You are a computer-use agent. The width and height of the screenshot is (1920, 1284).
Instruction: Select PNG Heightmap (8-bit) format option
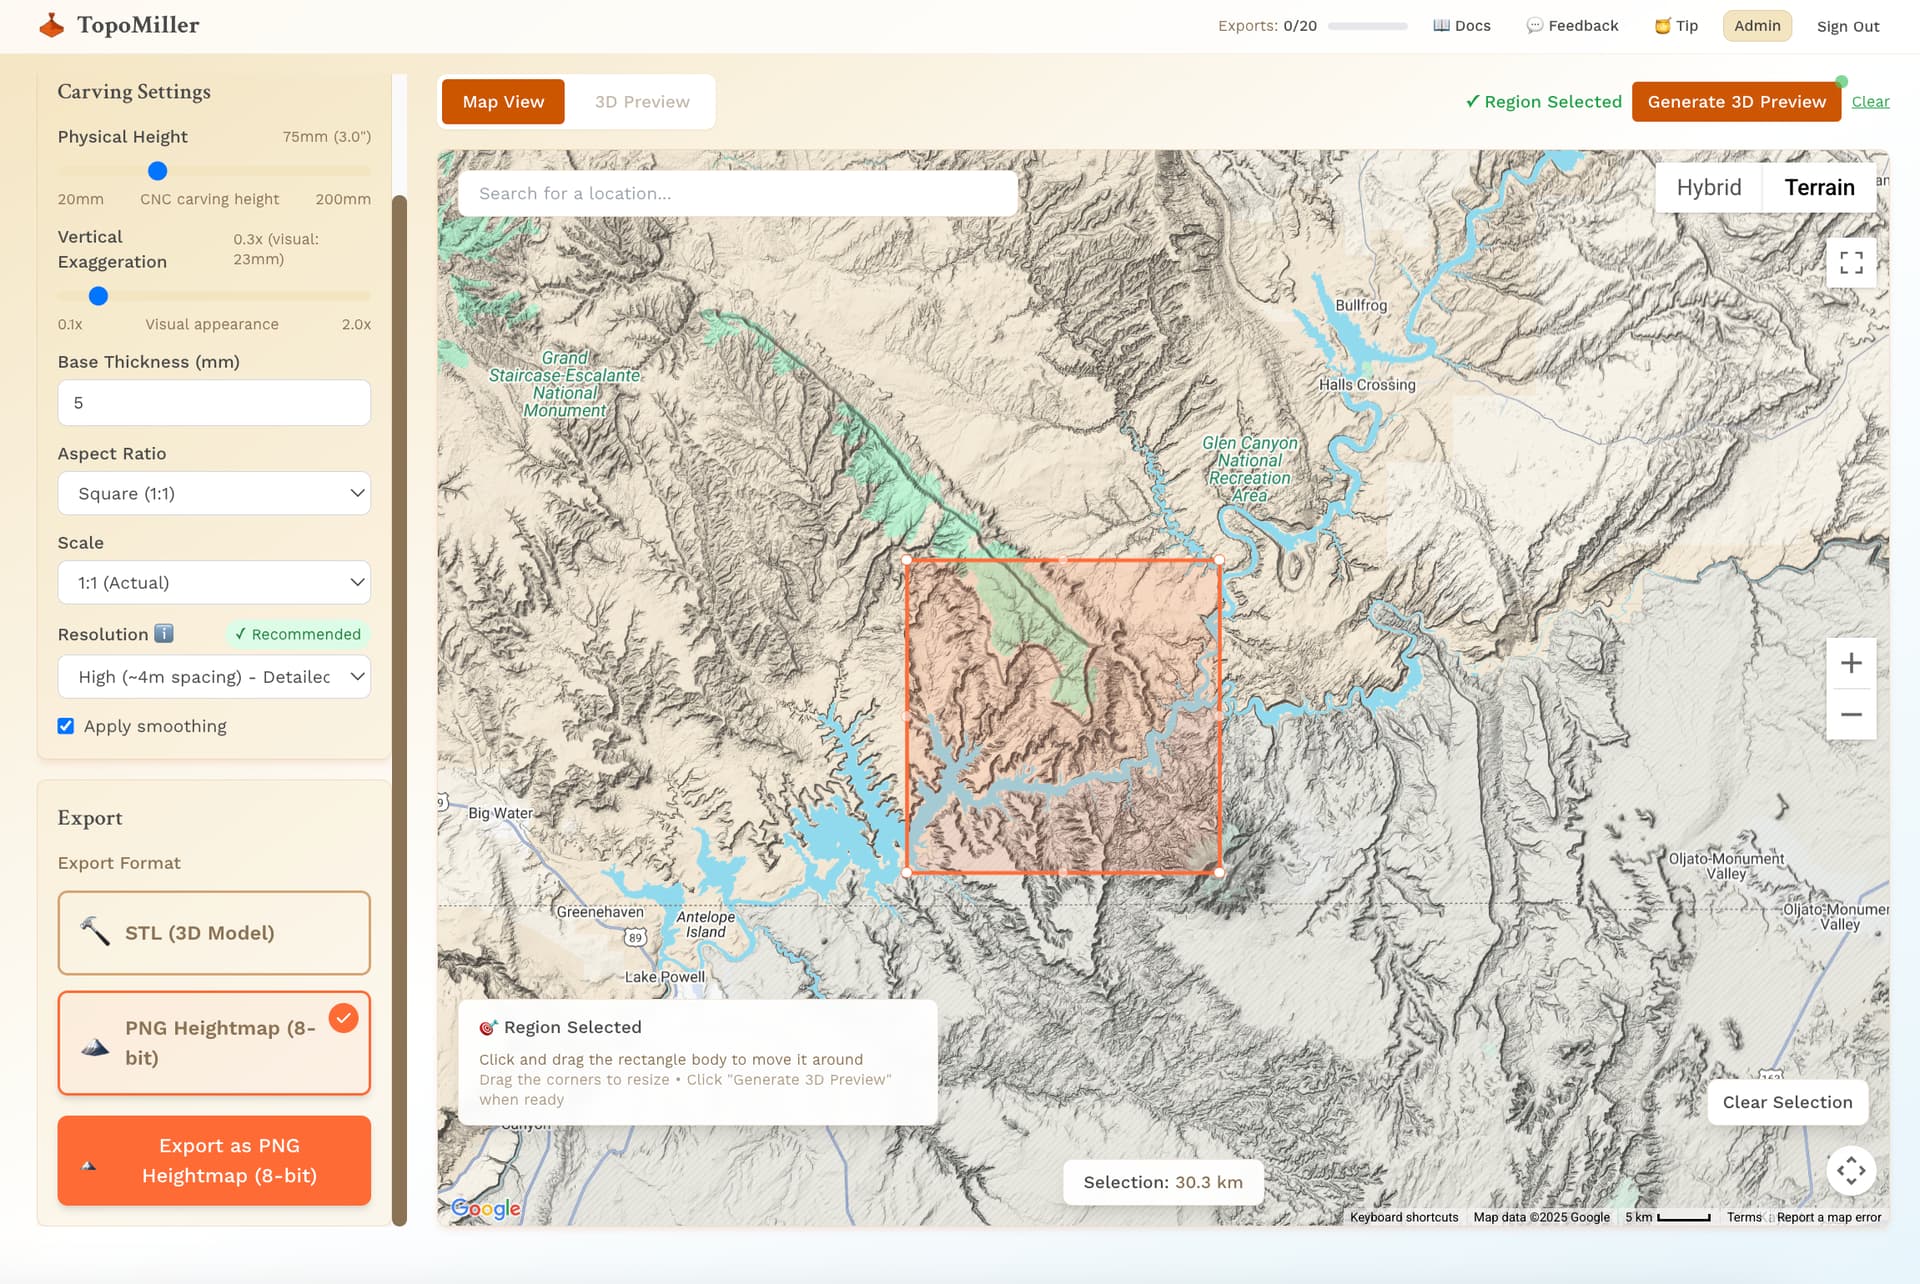pyautogui.click(x=214, y=1043)
